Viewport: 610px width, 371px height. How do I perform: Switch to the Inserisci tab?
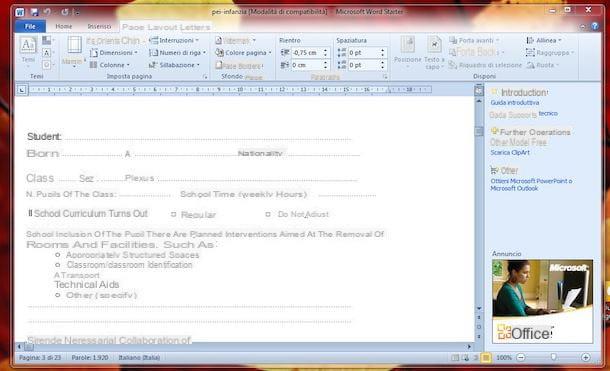coord(99,26)
